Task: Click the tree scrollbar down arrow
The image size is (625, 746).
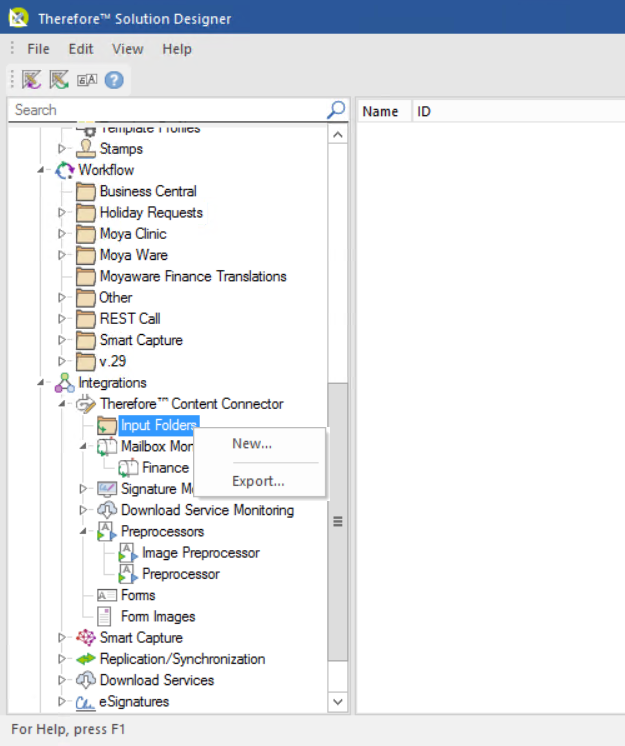Action: [338, 702]
